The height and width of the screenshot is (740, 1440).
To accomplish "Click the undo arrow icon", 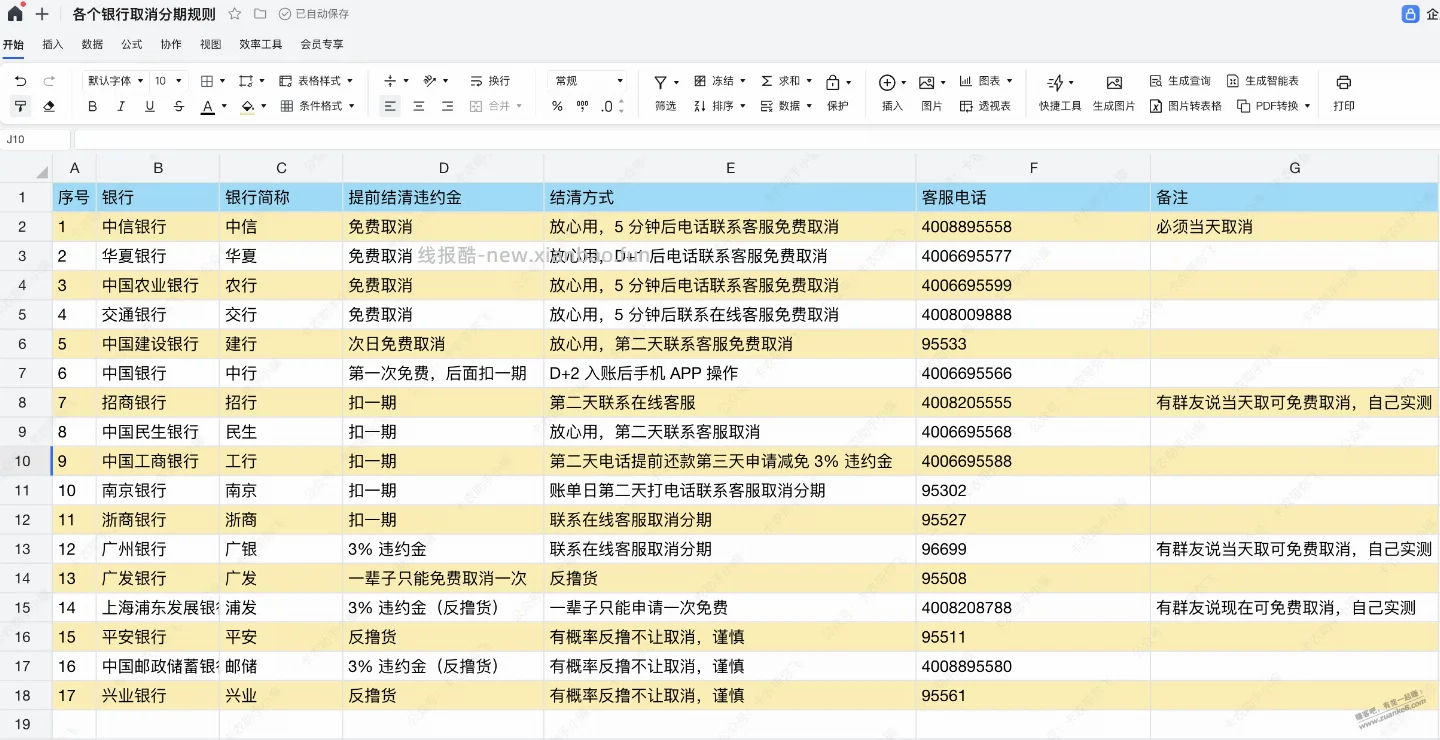I will point(21,81).
